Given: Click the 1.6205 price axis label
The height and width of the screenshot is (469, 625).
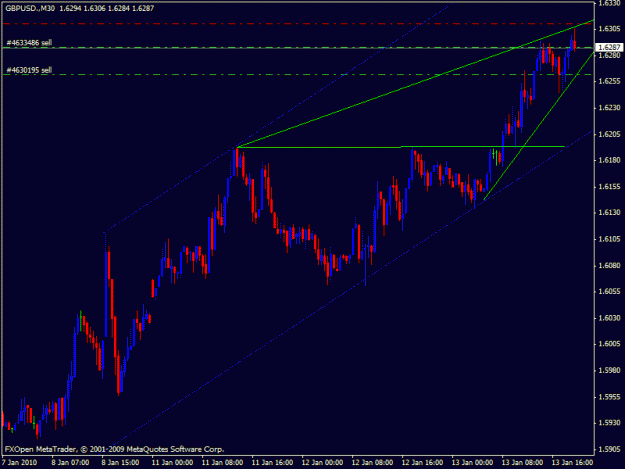Looking at the screenshot, I should click(609, 134).
